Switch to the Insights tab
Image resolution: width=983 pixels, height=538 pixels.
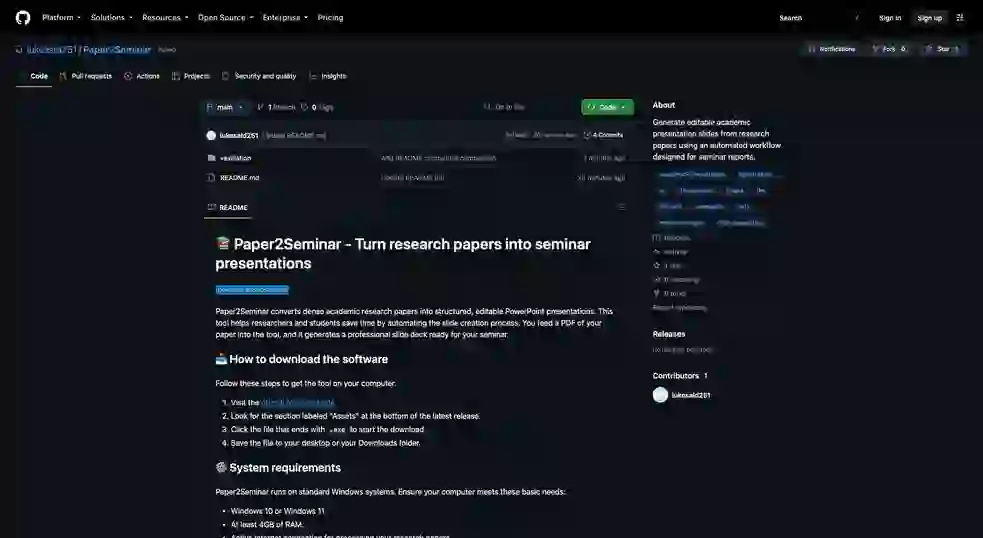(327, 76)
